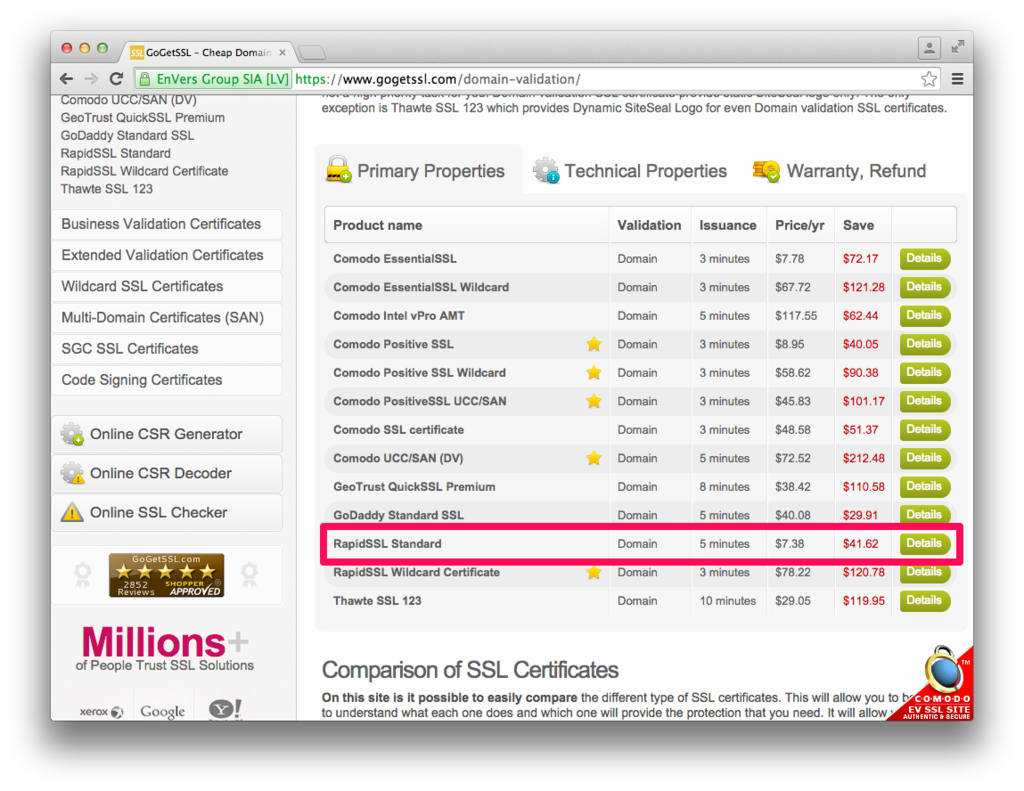
Task: Click the Online SSL Checker warning icon
Action: coord(72,512)
